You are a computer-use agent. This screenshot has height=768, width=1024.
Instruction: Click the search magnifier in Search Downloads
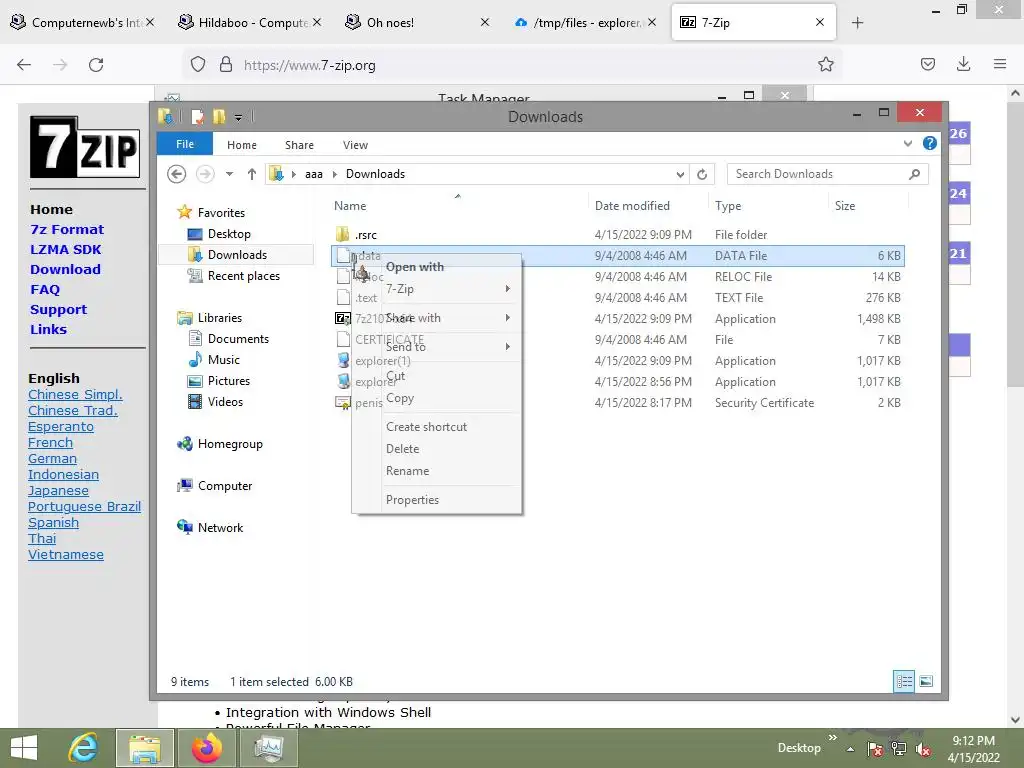(x=914, y=174)
